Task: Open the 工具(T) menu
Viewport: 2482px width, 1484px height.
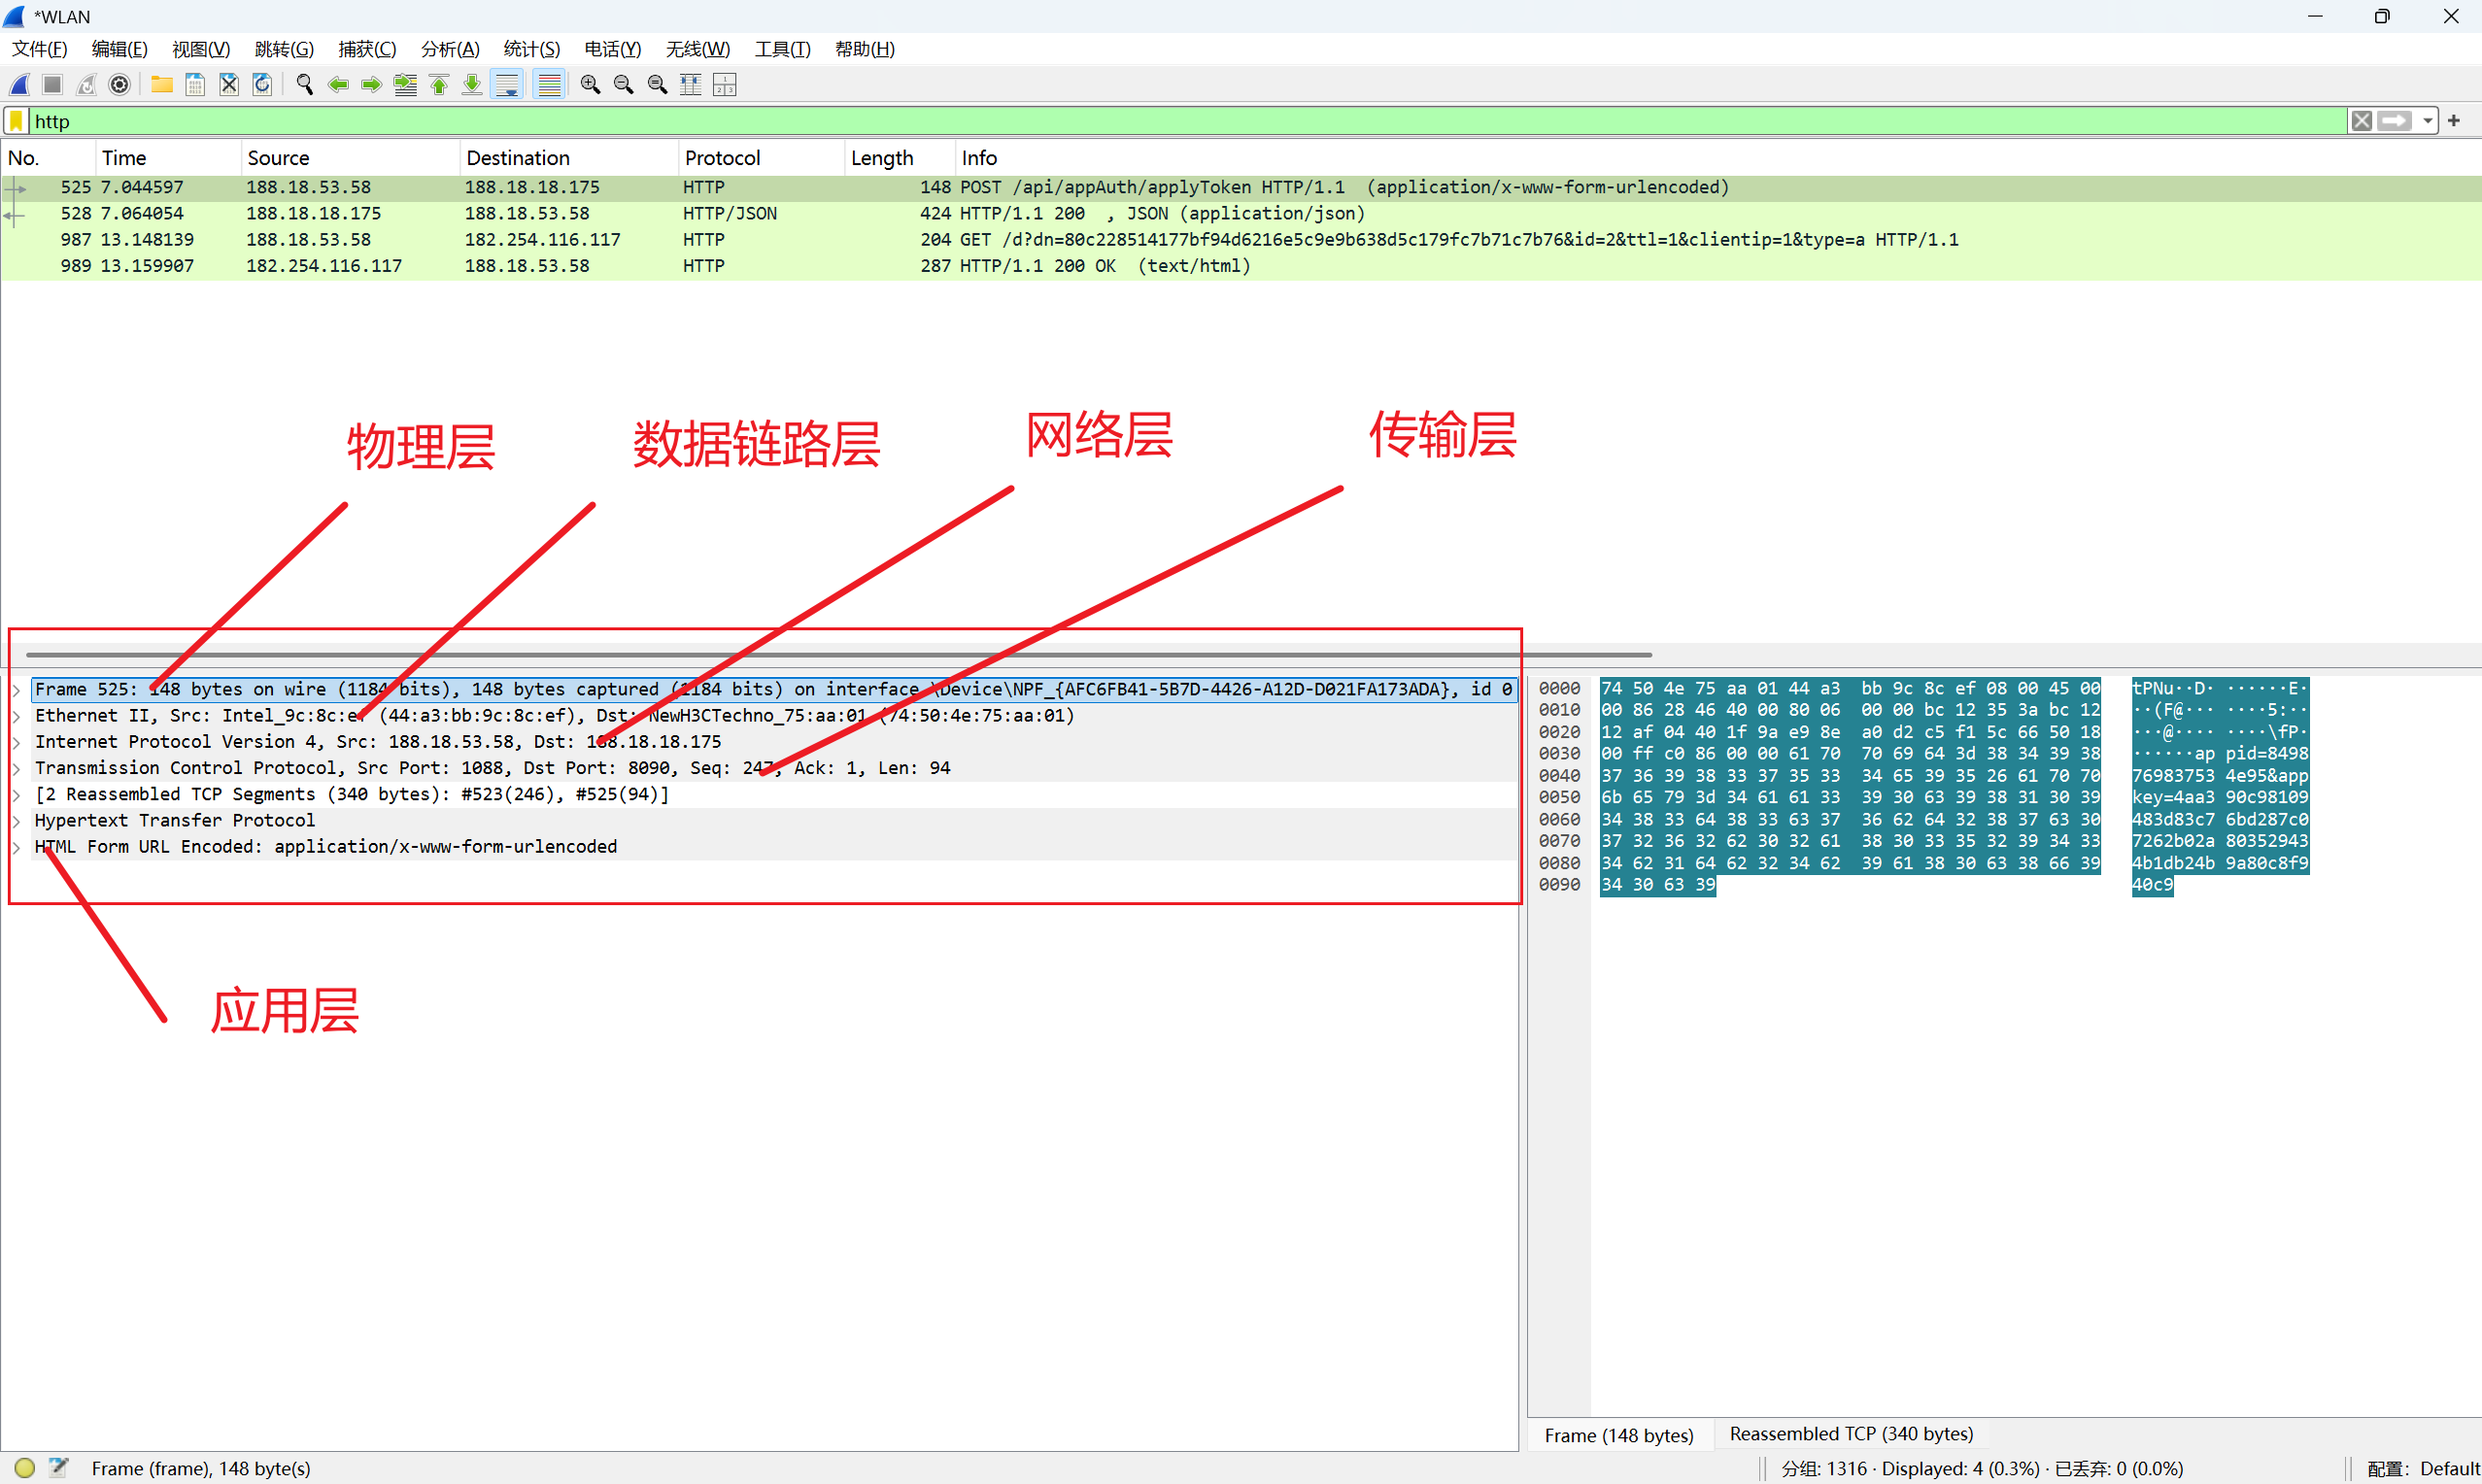Action: tap(783, 49)
